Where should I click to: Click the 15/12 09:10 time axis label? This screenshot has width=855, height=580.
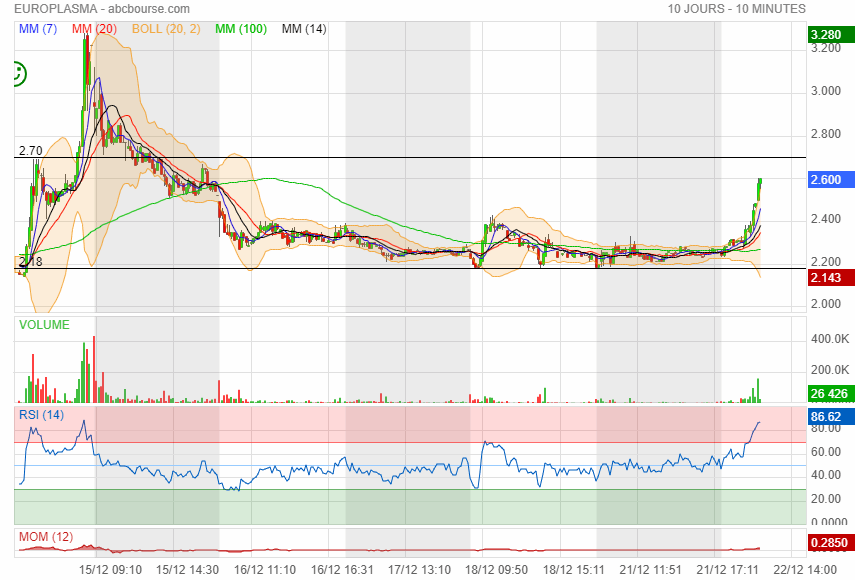(x=110, y=570)
